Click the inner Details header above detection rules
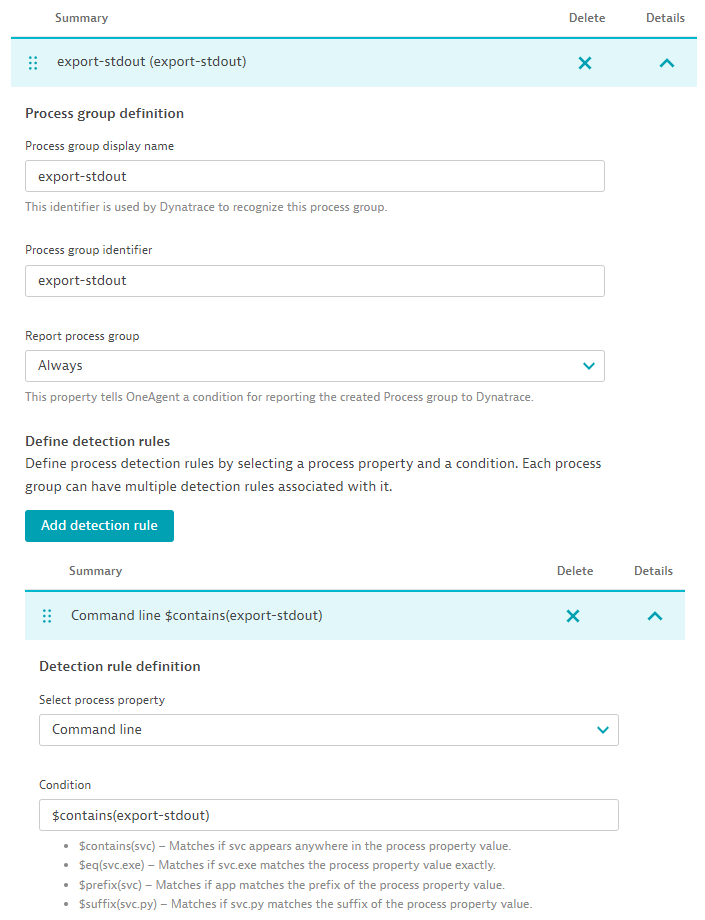Viewport: 705px width, 920px height. click(653, 570)
